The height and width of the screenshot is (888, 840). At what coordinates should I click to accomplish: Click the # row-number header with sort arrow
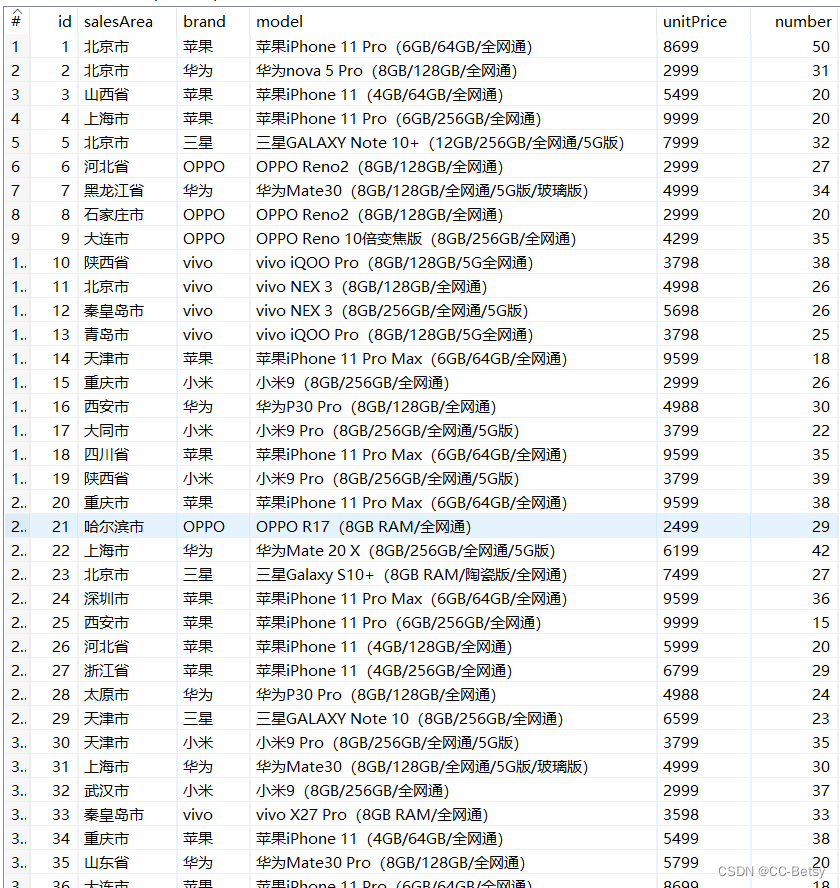(16, 19)
